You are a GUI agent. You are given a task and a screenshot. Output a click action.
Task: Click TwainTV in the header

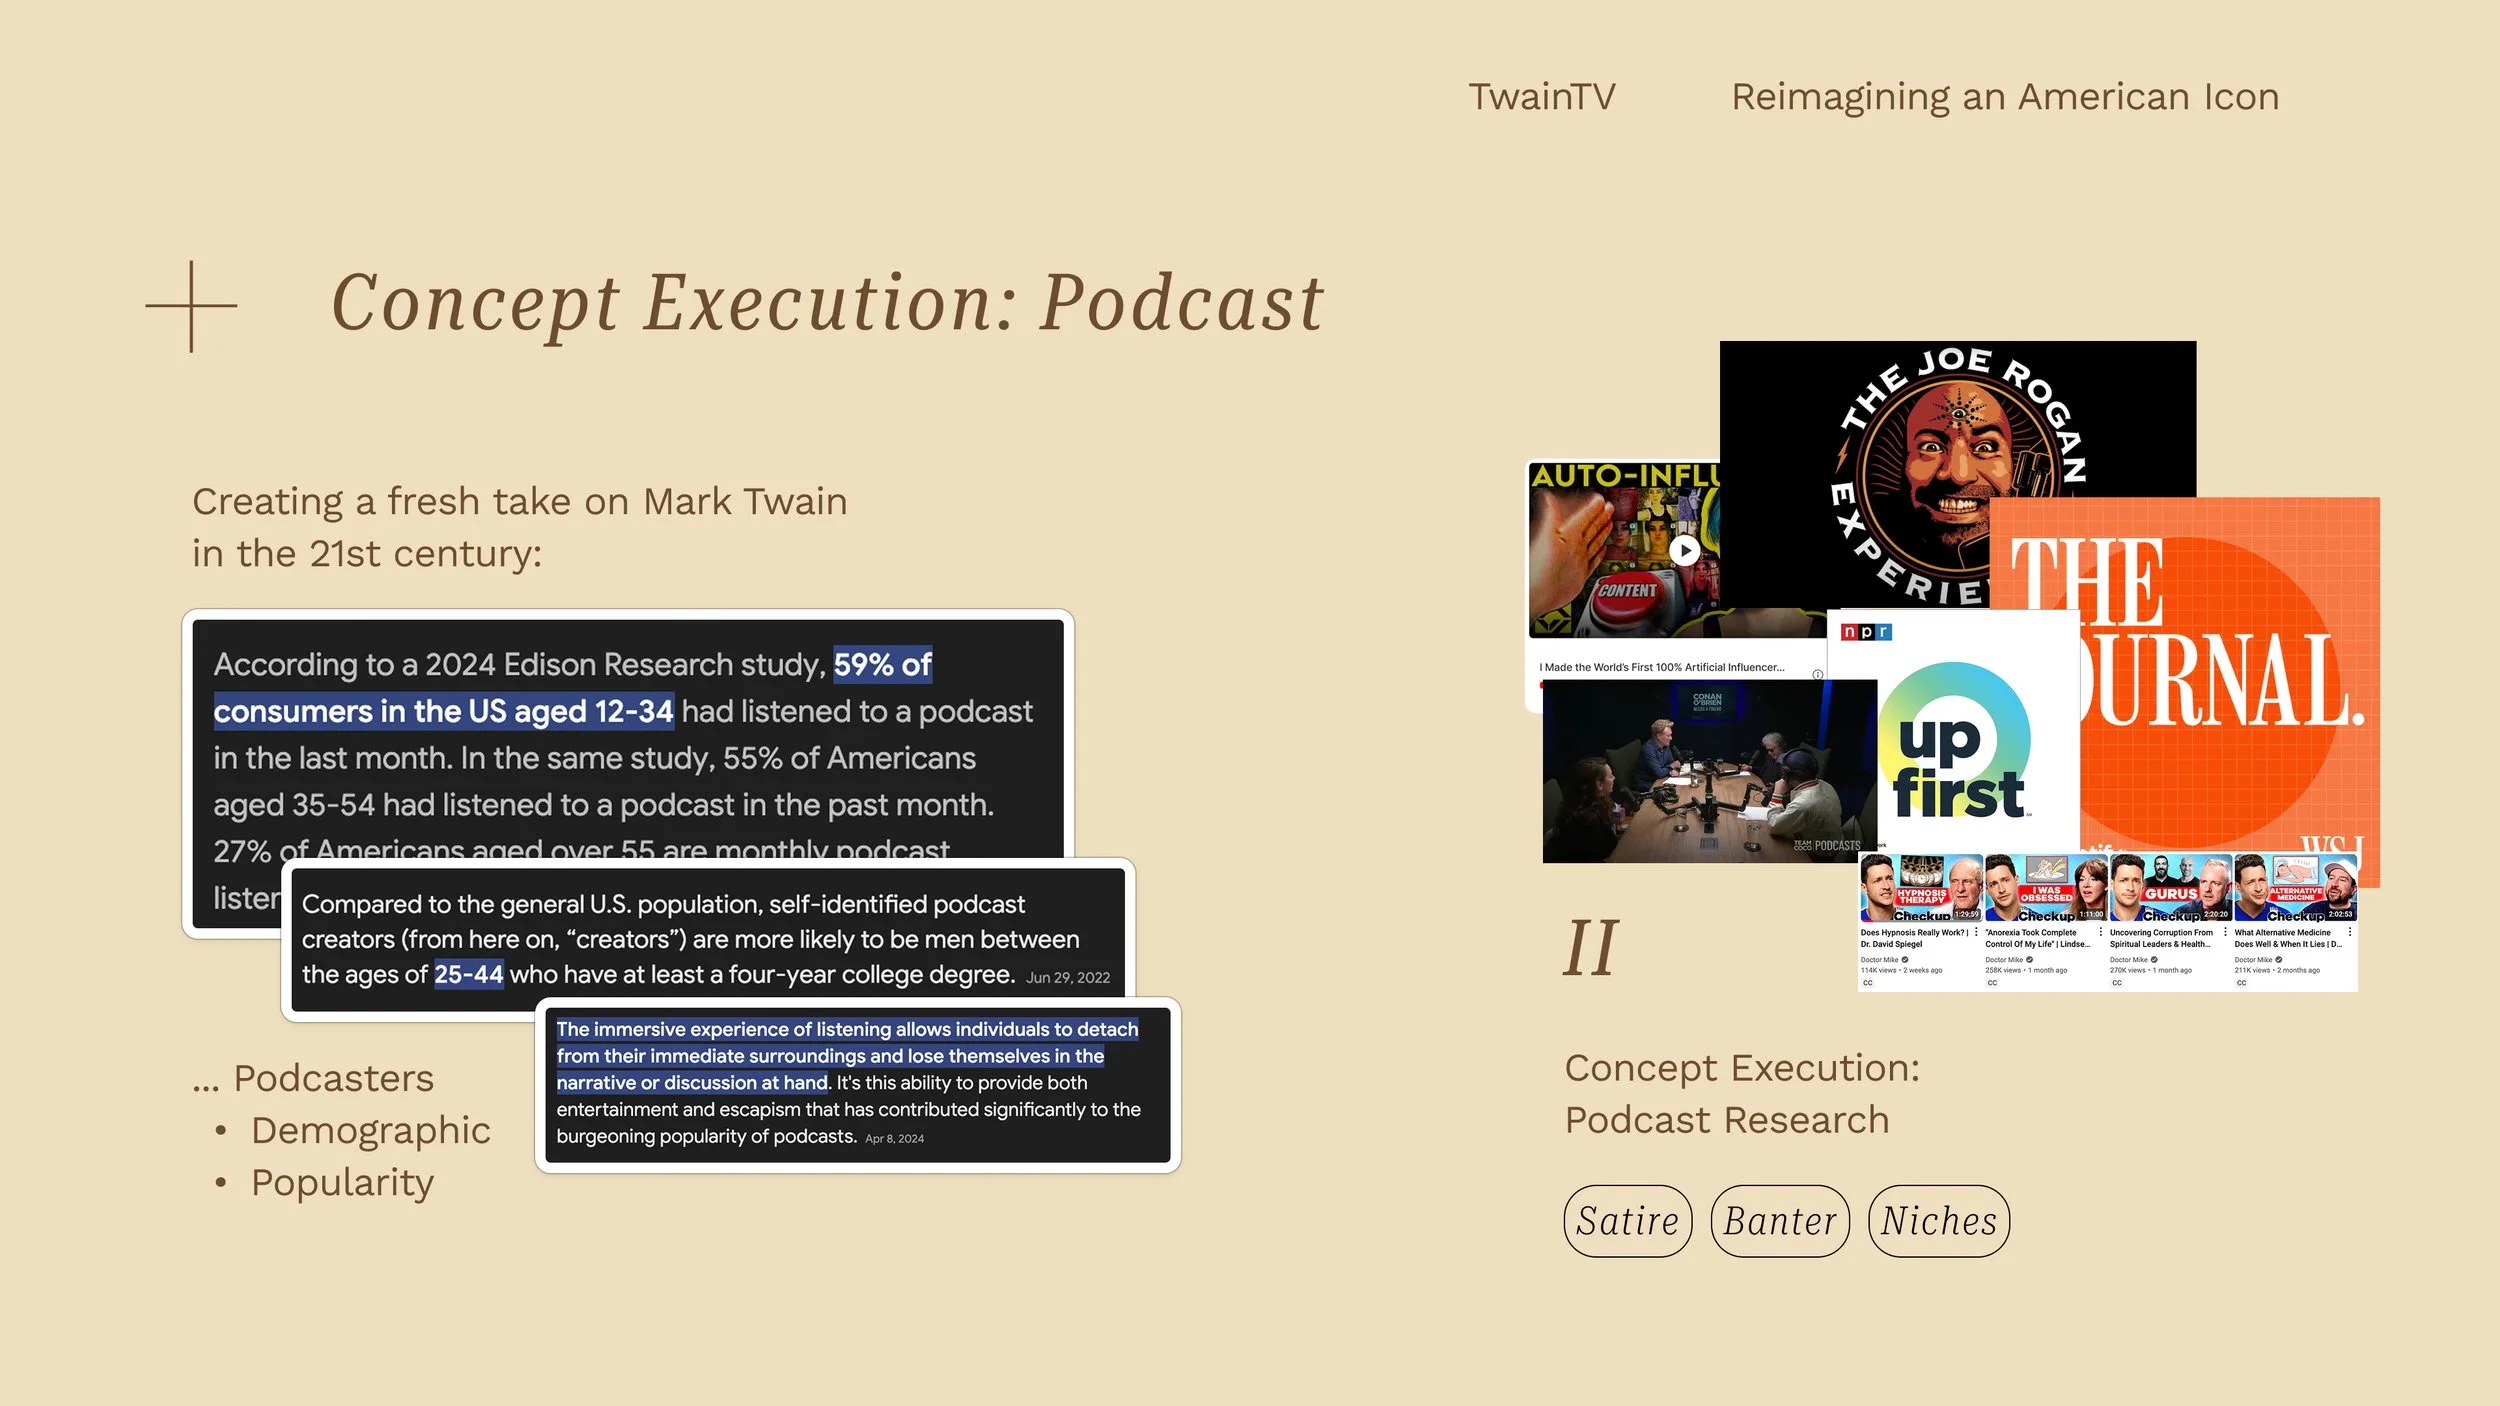1541,97
